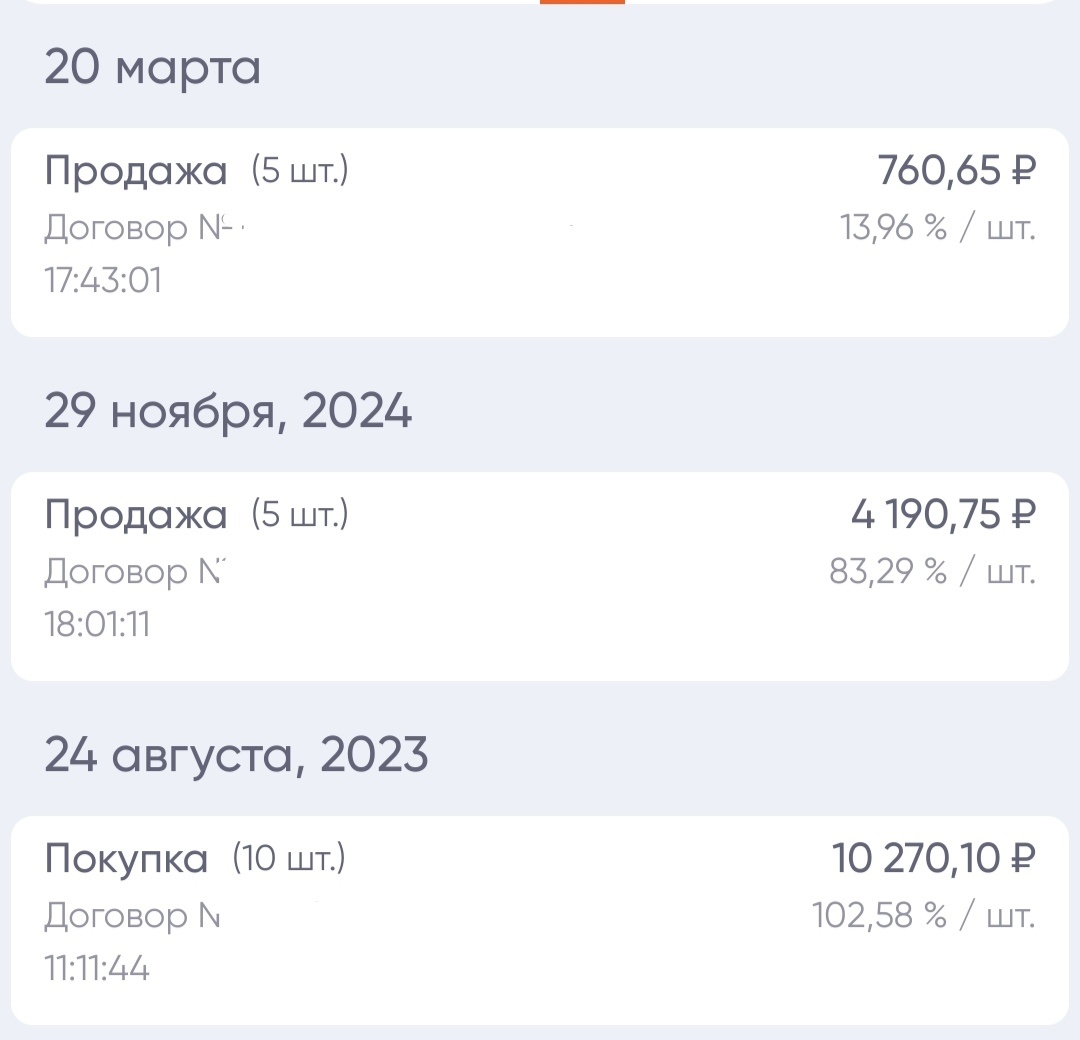This screenshot has width=1080, height=1040.
Task: Select the active tab marked by orange indicator
Action: click(583, 5)
